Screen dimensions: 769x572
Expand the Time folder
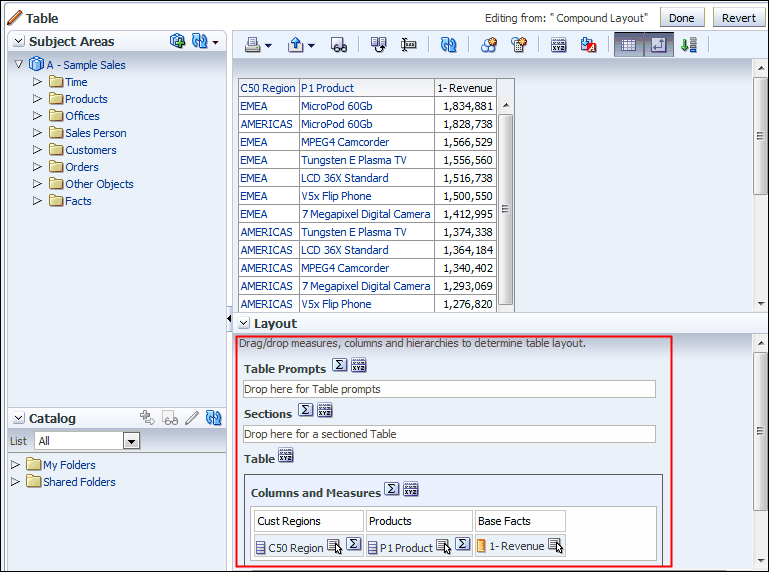click(37, 81)
